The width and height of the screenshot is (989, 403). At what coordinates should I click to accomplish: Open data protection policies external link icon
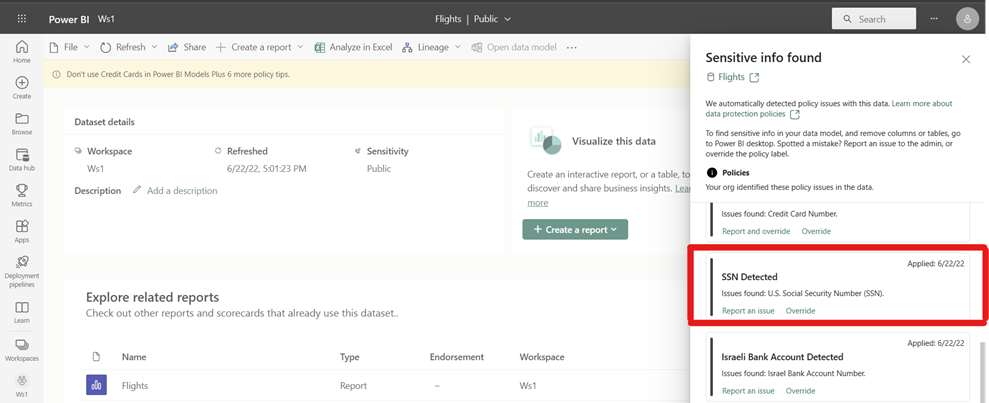pyautogui.click(x=795, y=114)
